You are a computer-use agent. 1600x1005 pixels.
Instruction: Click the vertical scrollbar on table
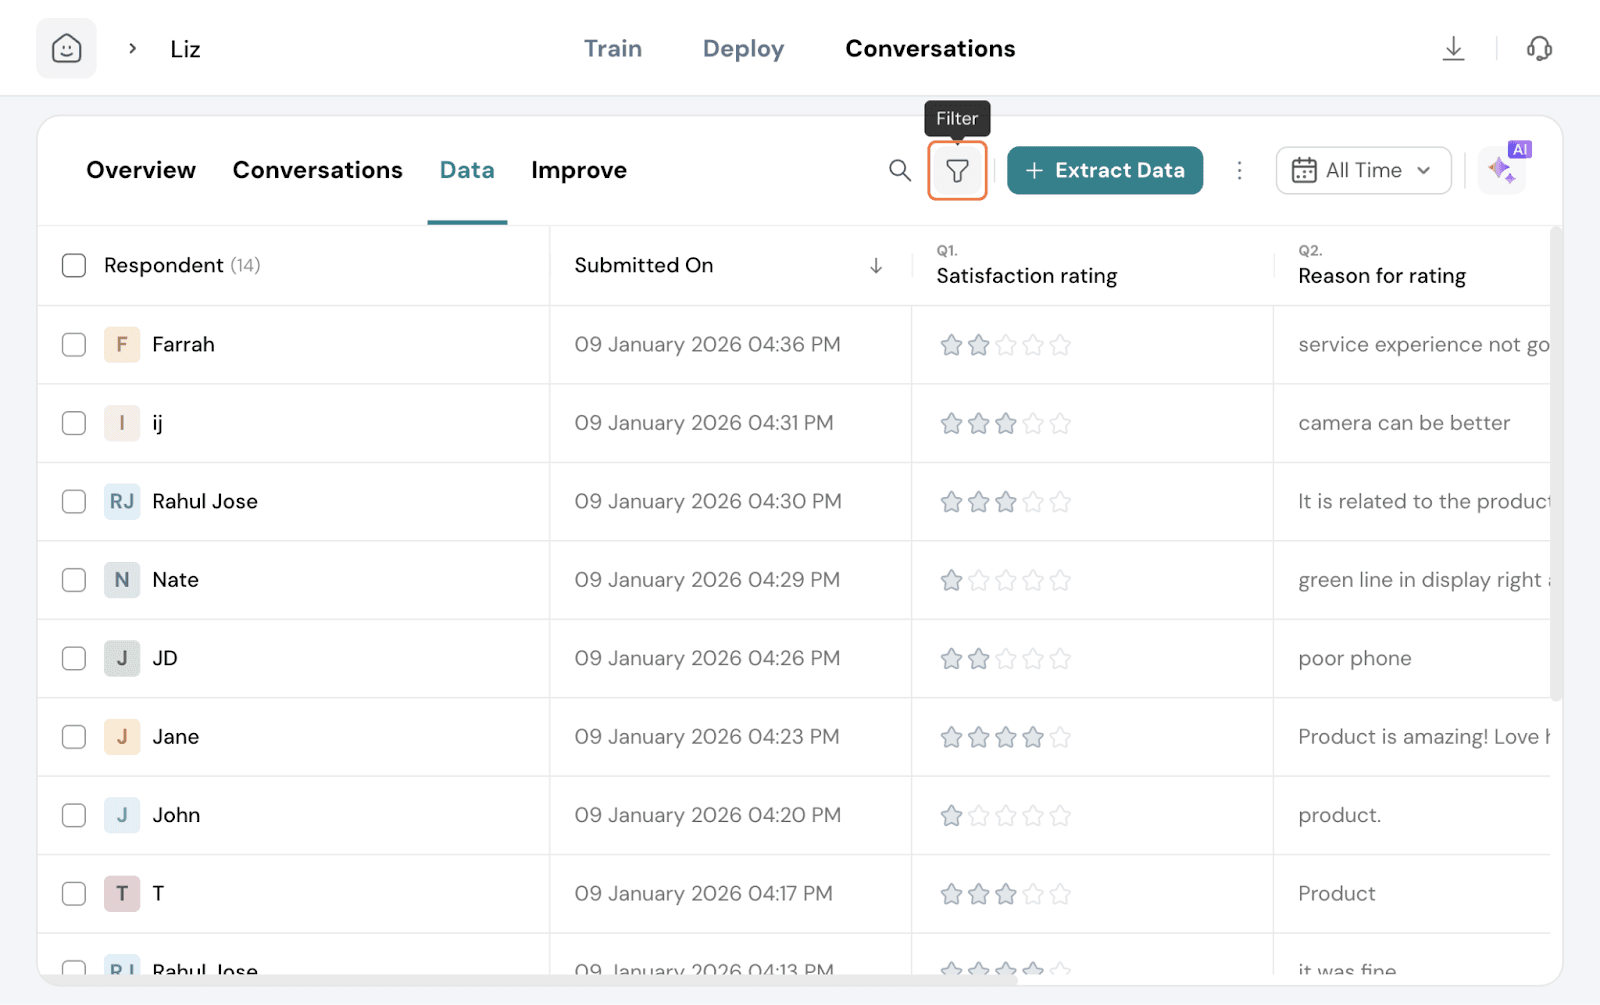point(1555,460)
